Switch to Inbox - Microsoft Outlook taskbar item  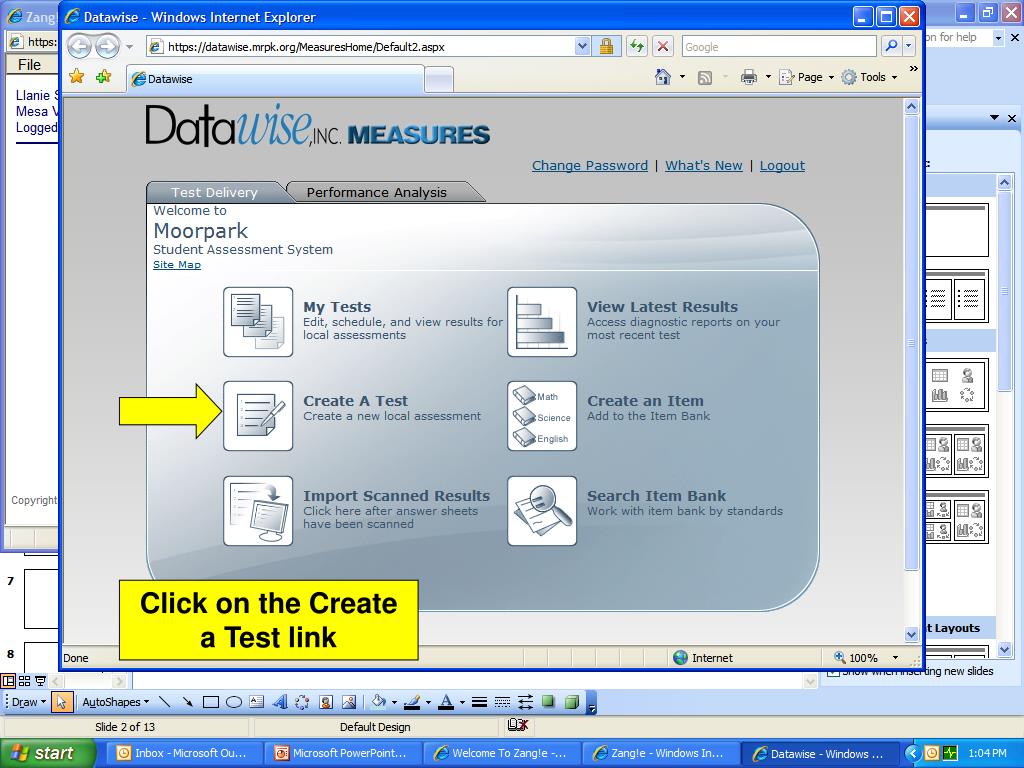(182, 753)
